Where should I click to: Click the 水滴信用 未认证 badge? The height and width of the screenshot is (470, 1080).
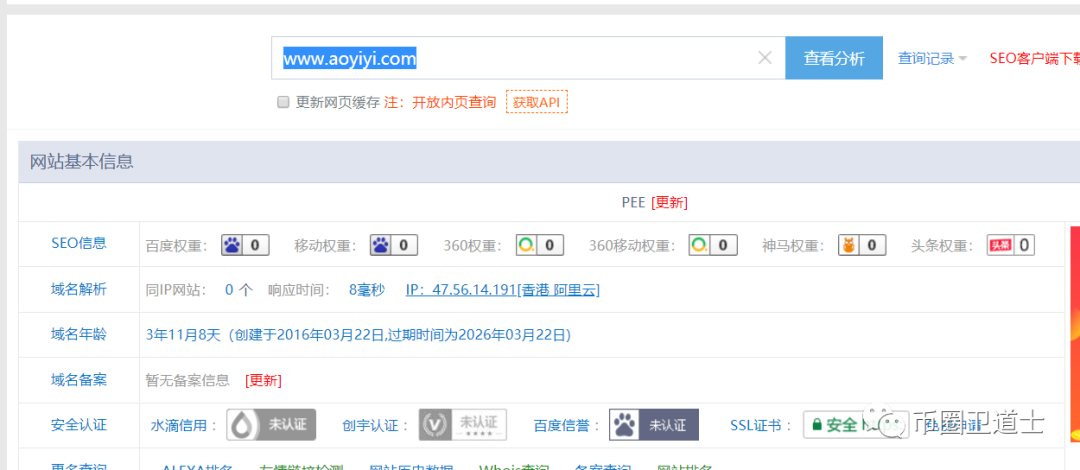tap(271, 425)
